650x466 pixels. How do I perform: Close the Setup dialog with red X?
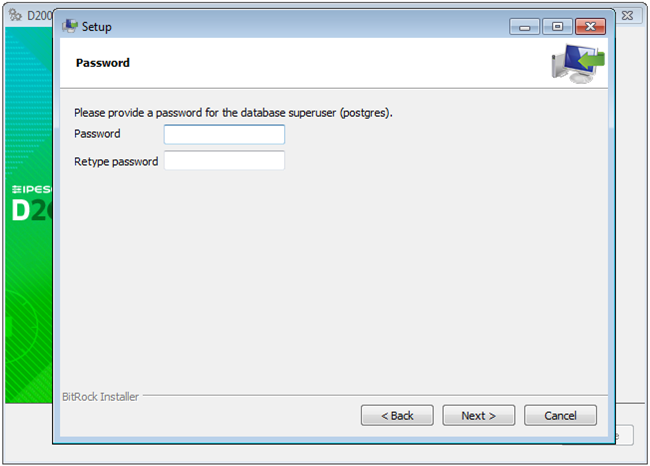coord(590,26)
